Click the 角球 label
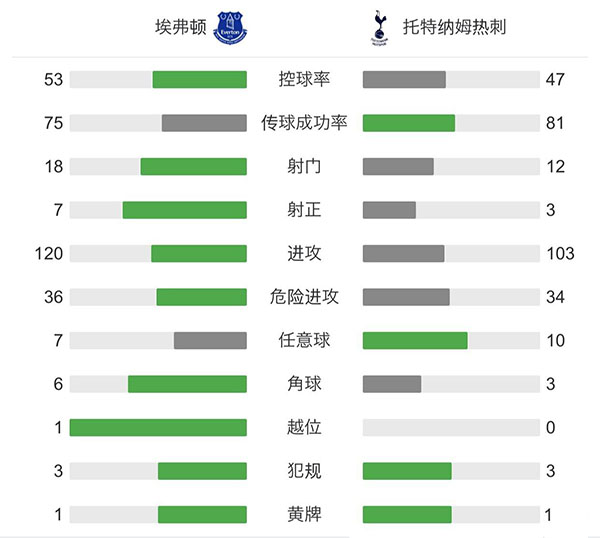This screenshot has height=538, width=600. 304,384
